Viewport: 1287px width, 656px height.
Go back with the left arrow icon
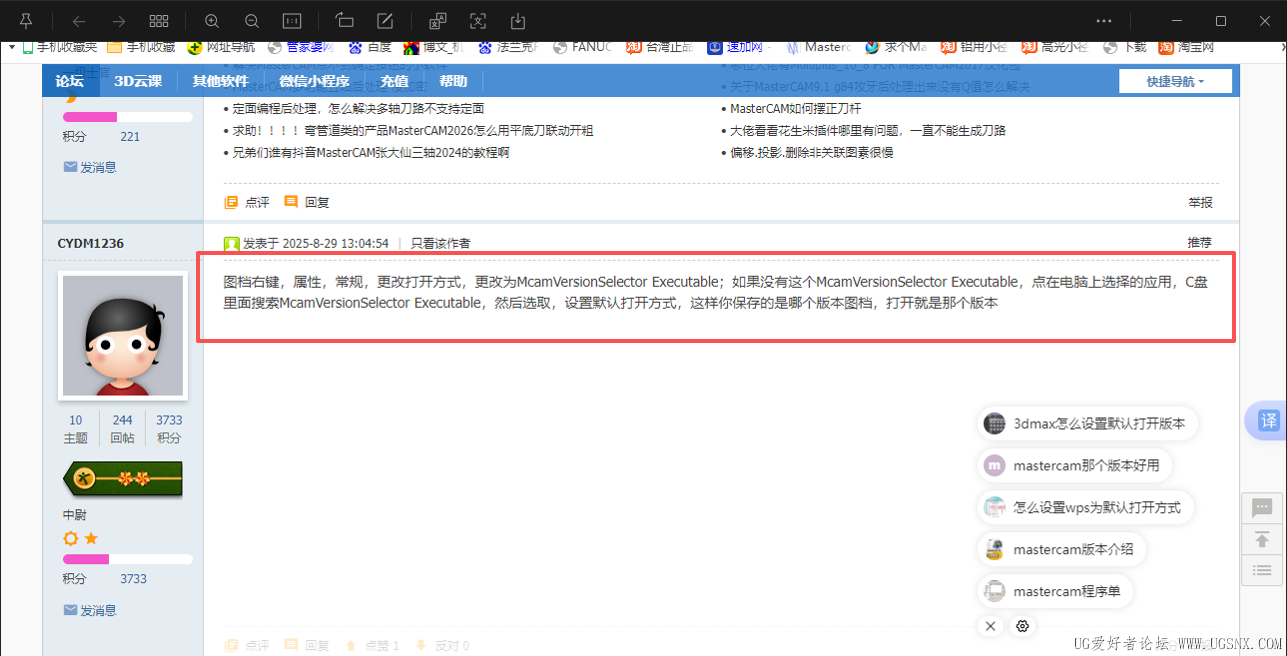[x=78, y=20]
